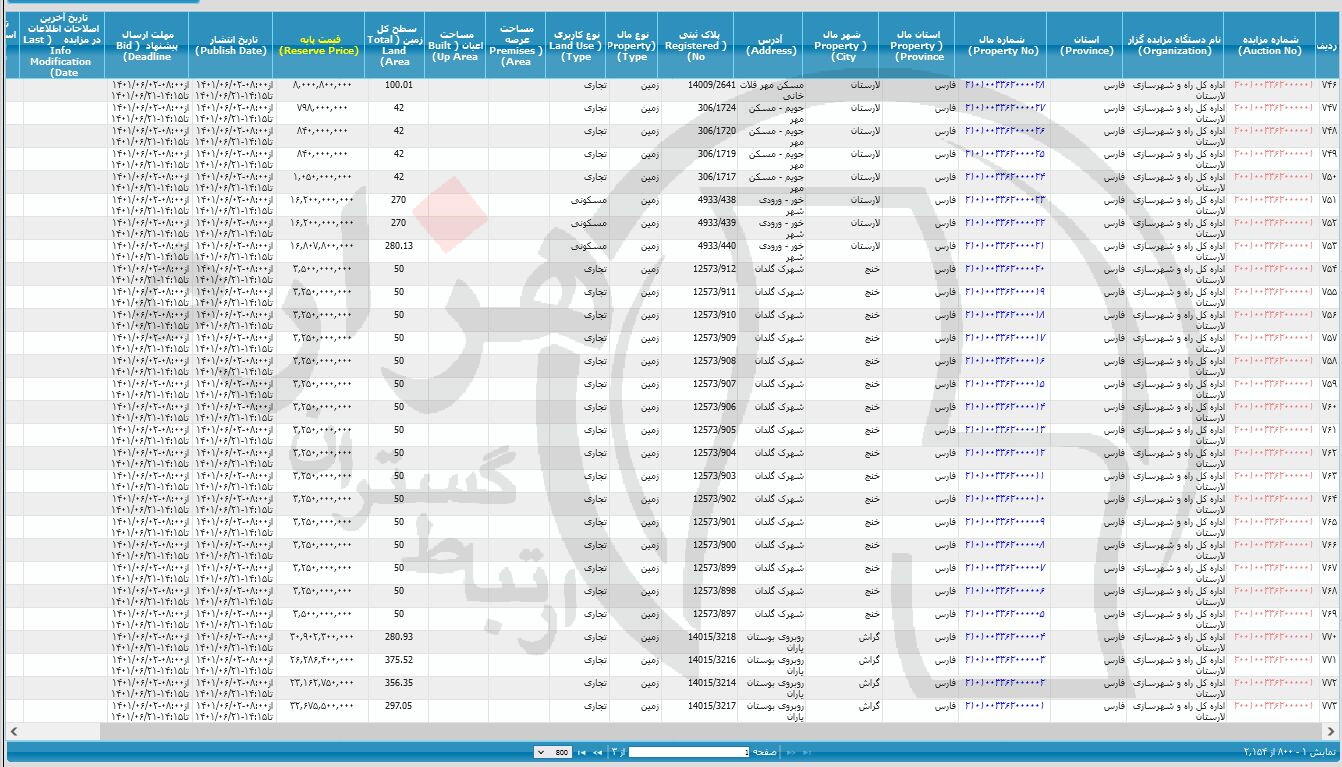The width and height of the screenshot is (1342, 767).
Task: Go to the page marked by the bar-and-arrow pager icon
Action: [582, 752]
